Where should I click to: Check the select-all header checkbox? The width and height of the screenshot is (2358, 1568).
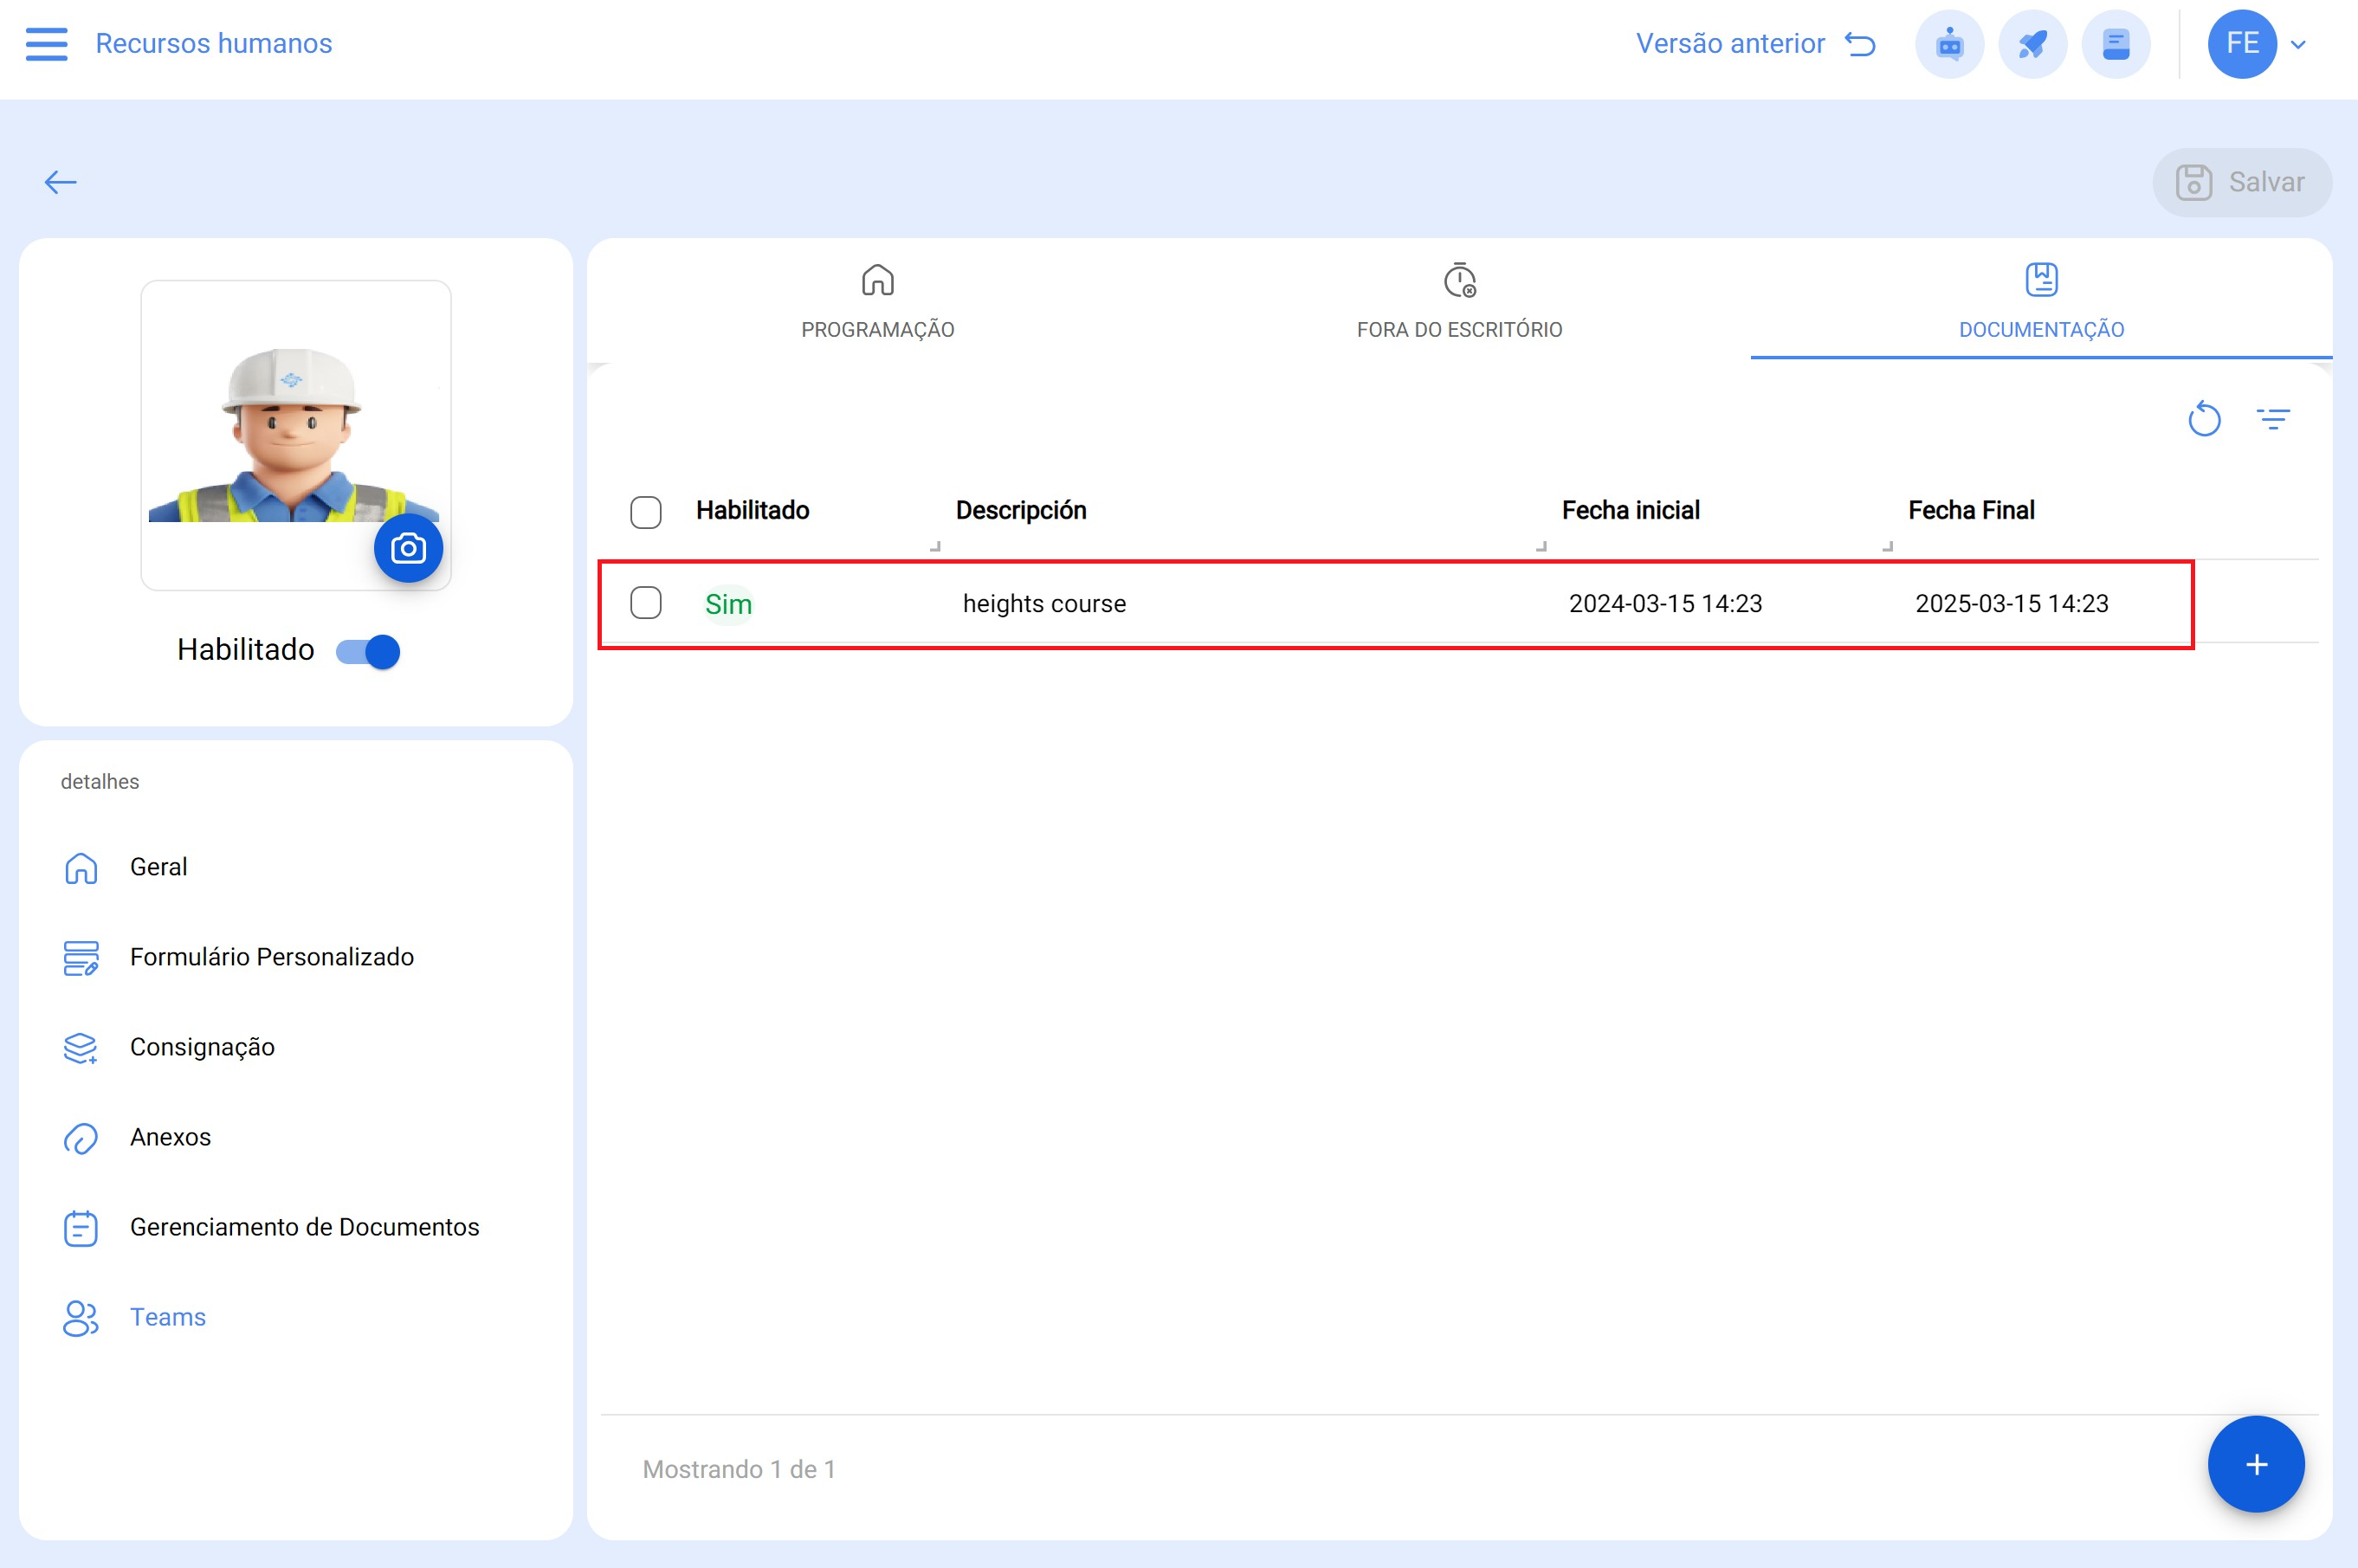pyautogui.click(x=645, y=512)
